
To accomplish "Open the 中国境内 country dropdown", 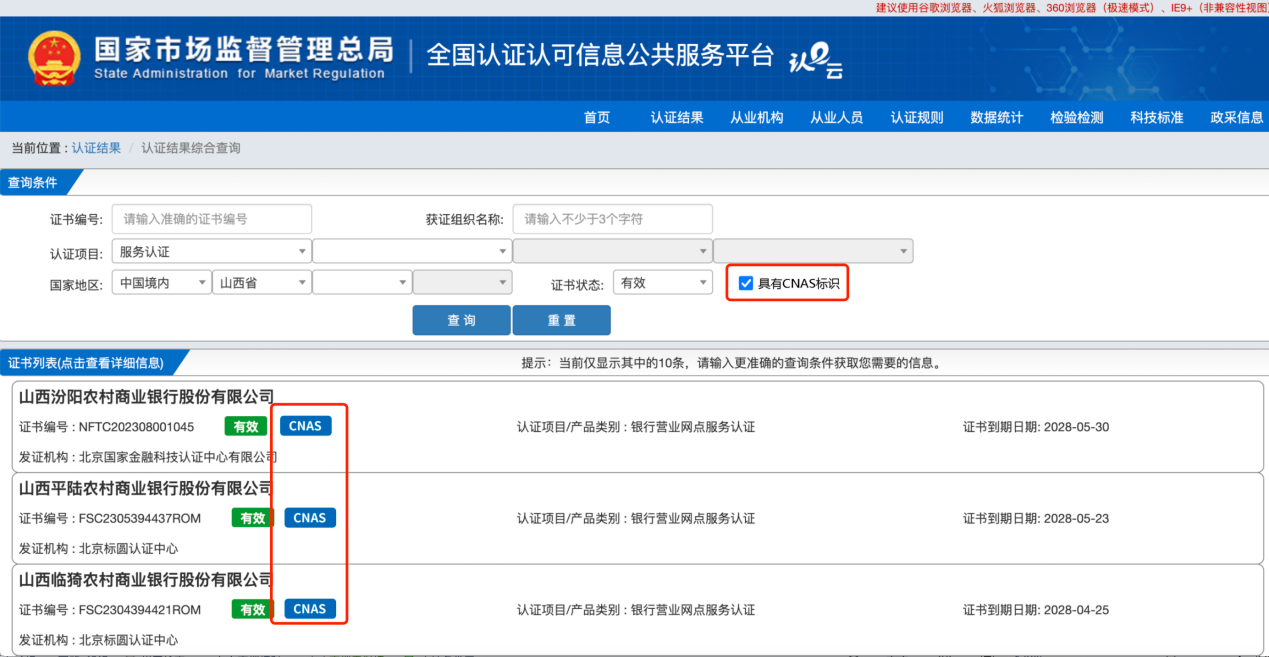I will pyautogui.click(x=160, y=283).
